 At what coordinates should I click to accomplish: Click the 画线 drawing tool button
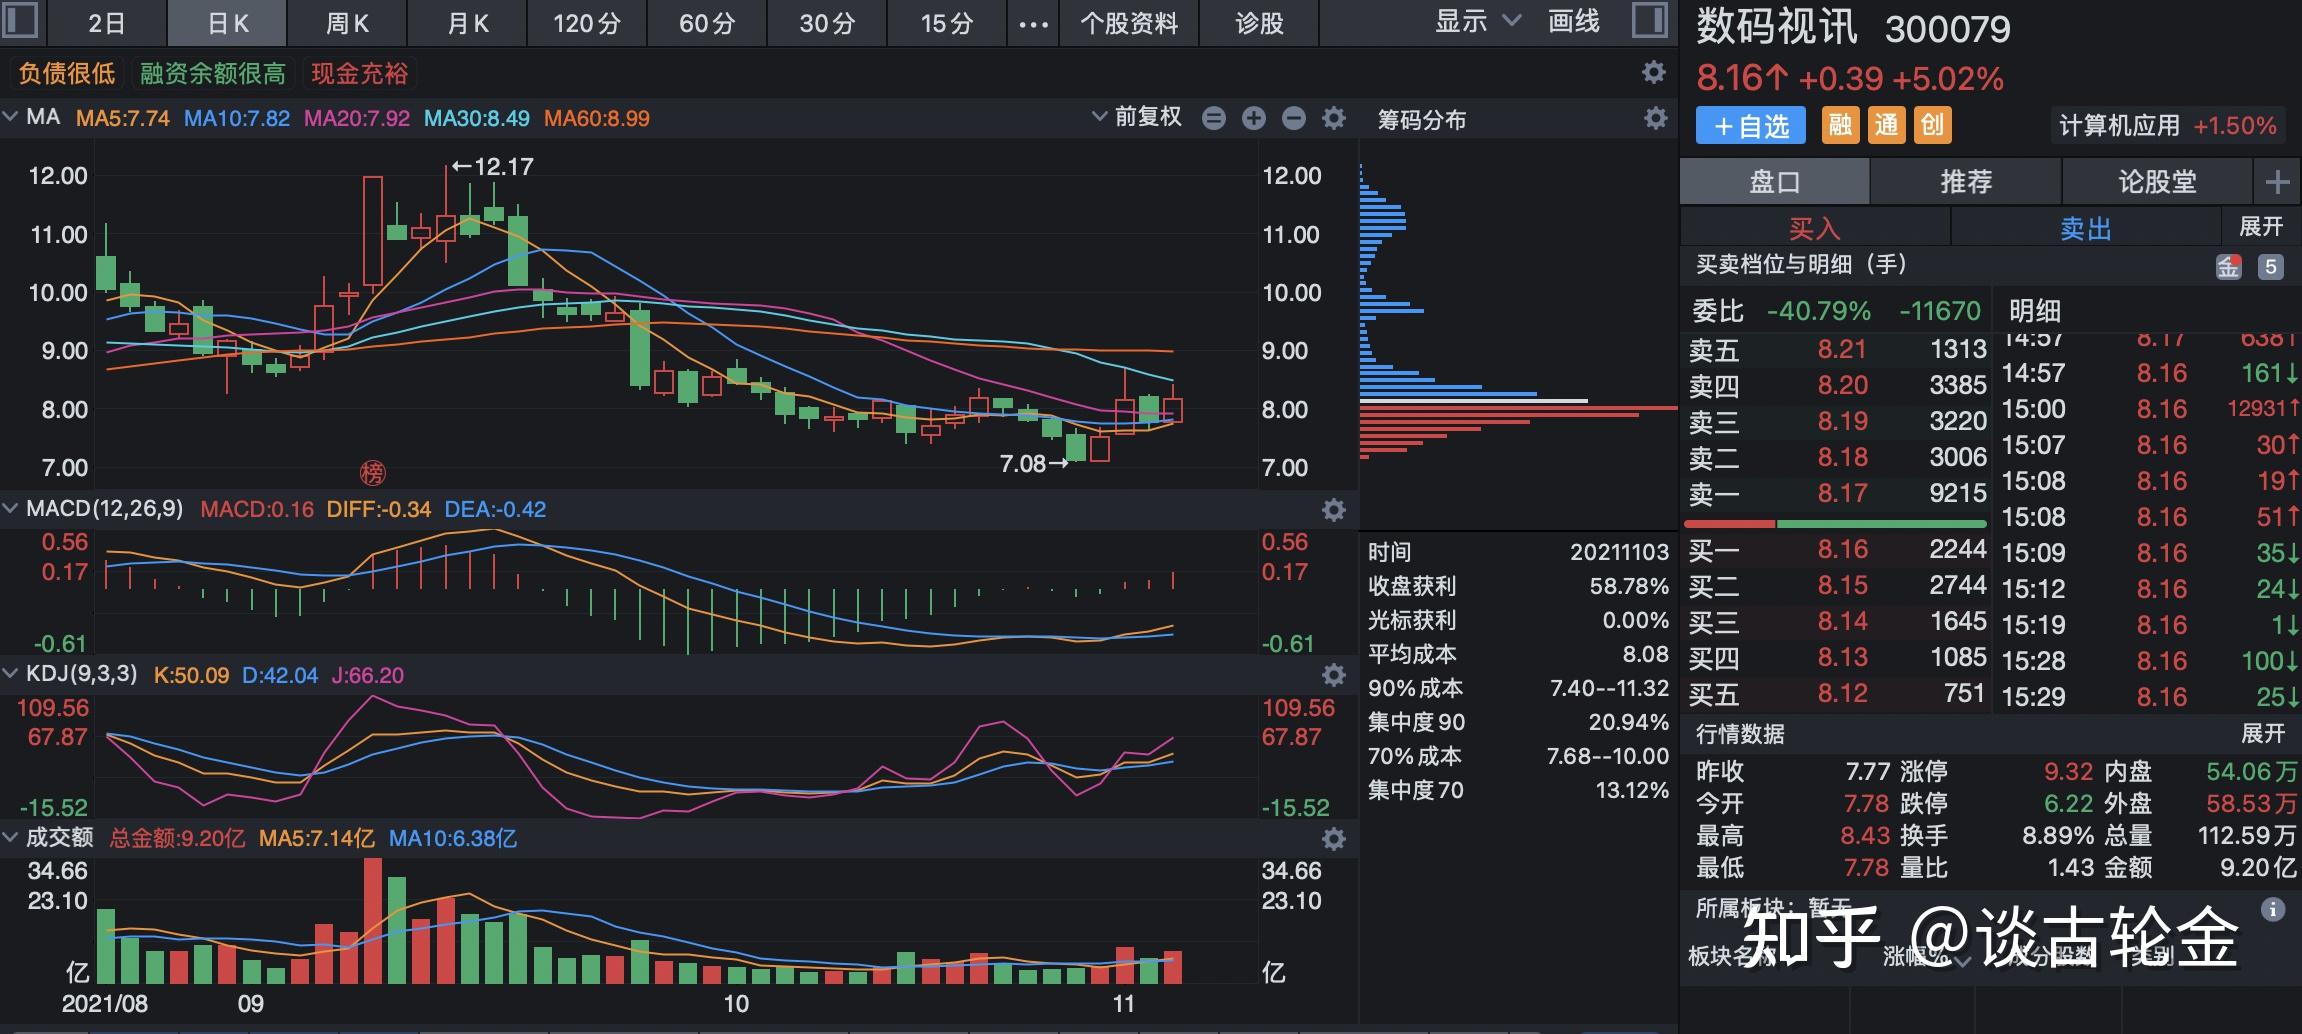[x=1574, y=21]
